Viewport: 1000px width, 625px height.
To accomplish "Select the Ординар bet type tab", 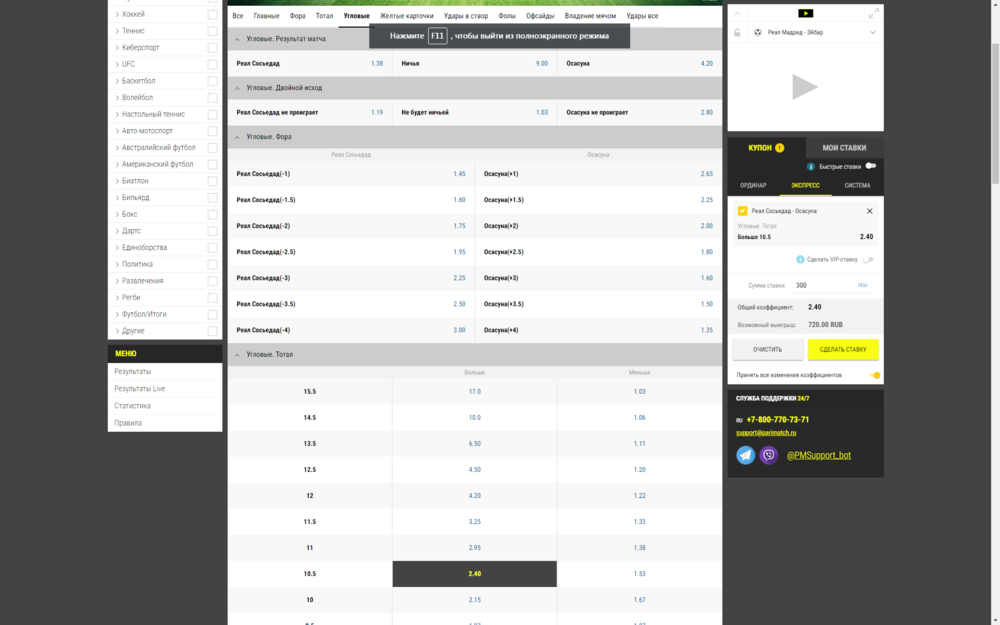I will click(x=753, y=186).
